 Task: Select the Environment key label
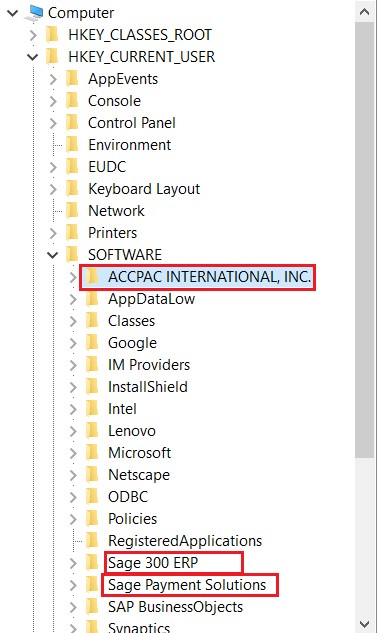pos(129,145)
